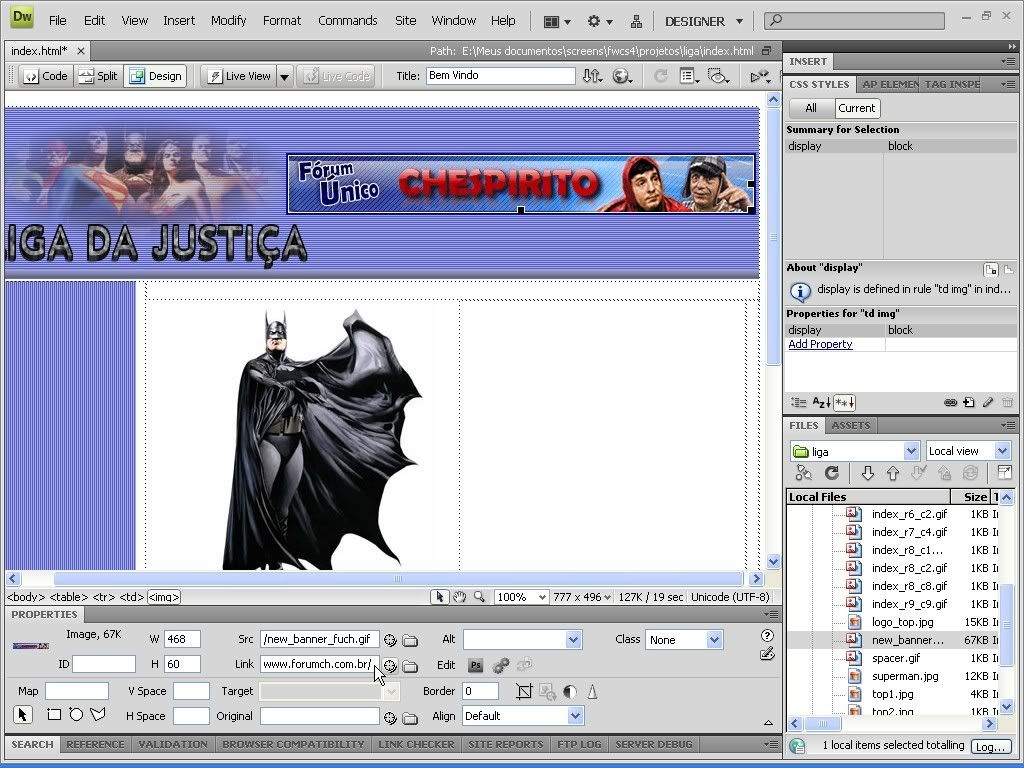Open View Options icon in document toolbar

[689, 76]
